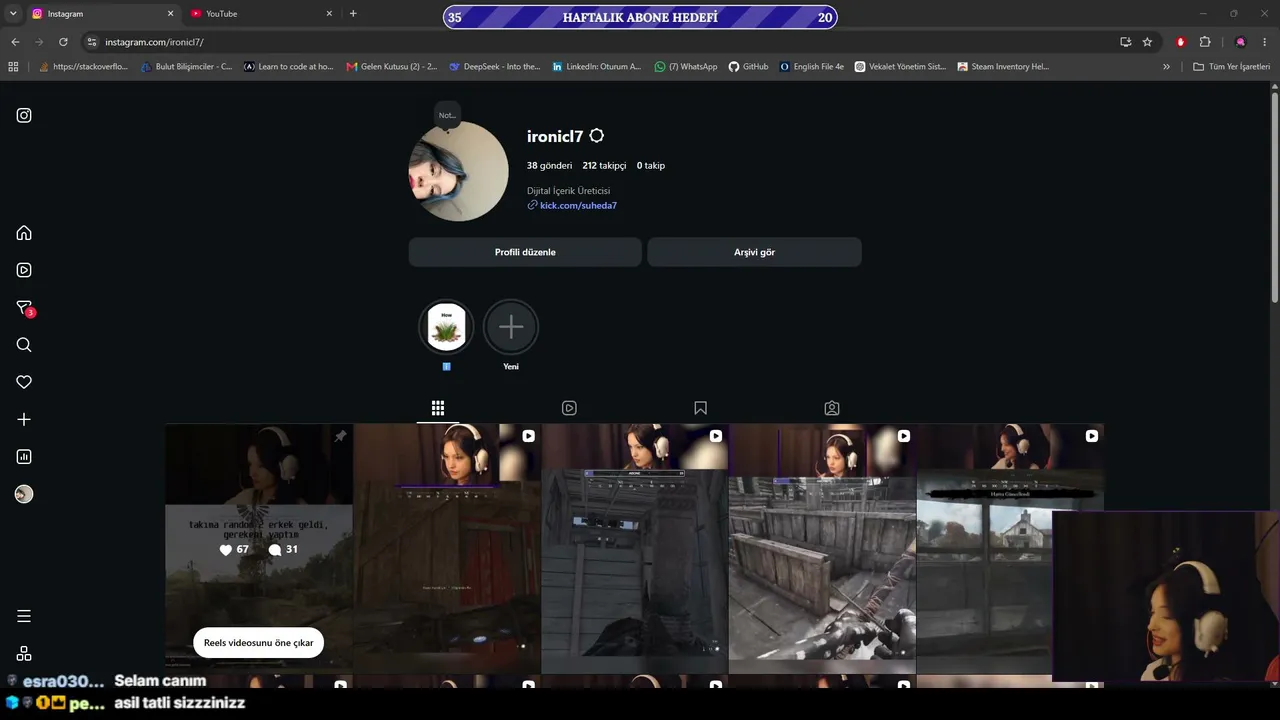The width and height of the screenshot is (1280, 720).
Task: Open WhatsApp bookmark
Action: tap(686, 67)
